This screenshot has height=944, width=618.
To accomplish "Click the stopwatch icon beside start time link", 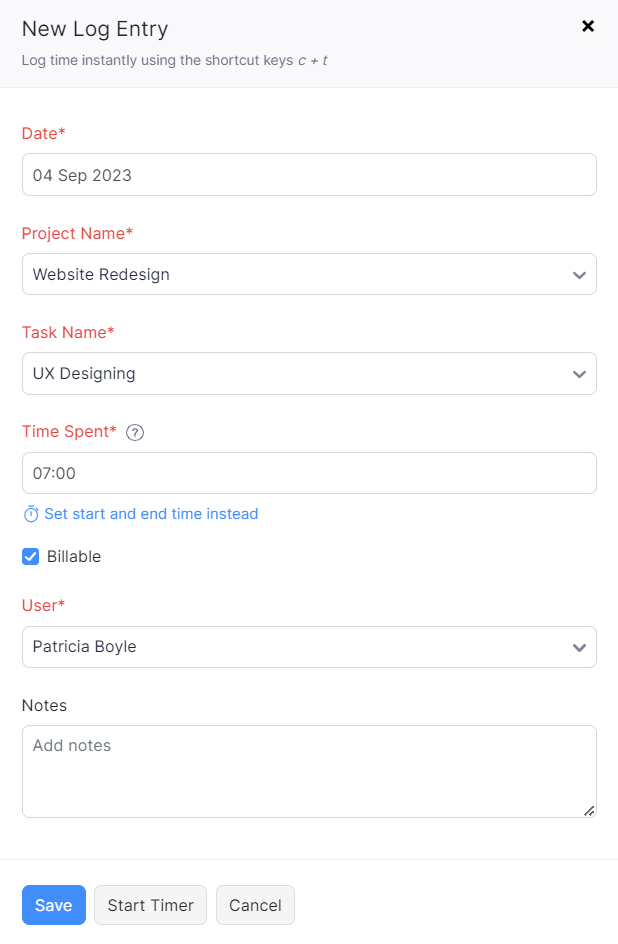I will 31,514.
